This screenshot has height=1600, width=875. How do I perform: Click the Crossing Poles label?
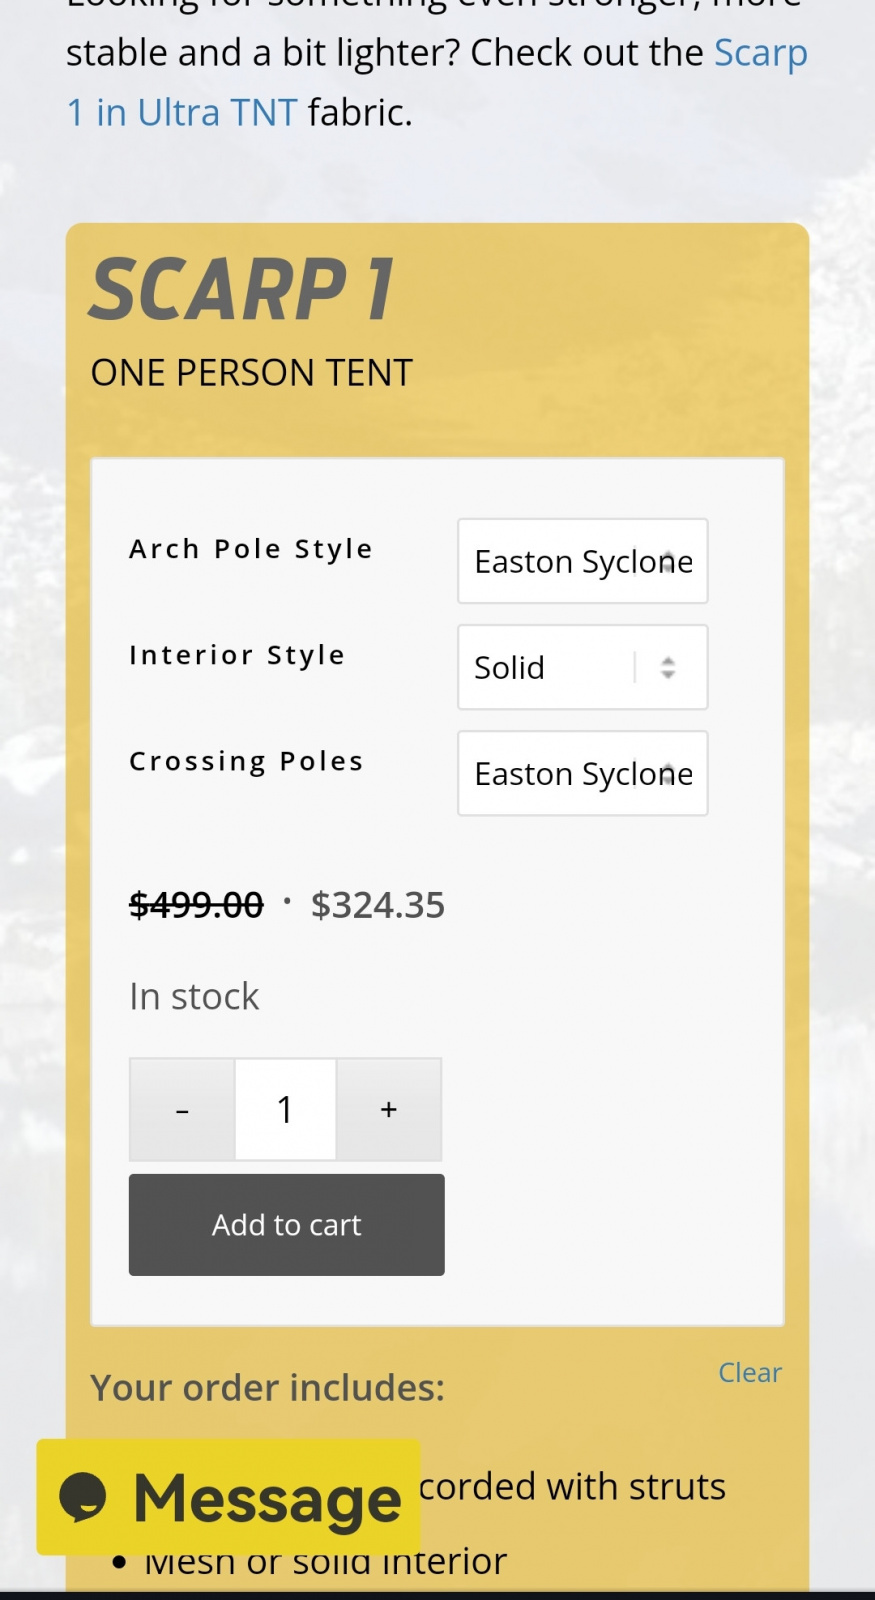246,761
